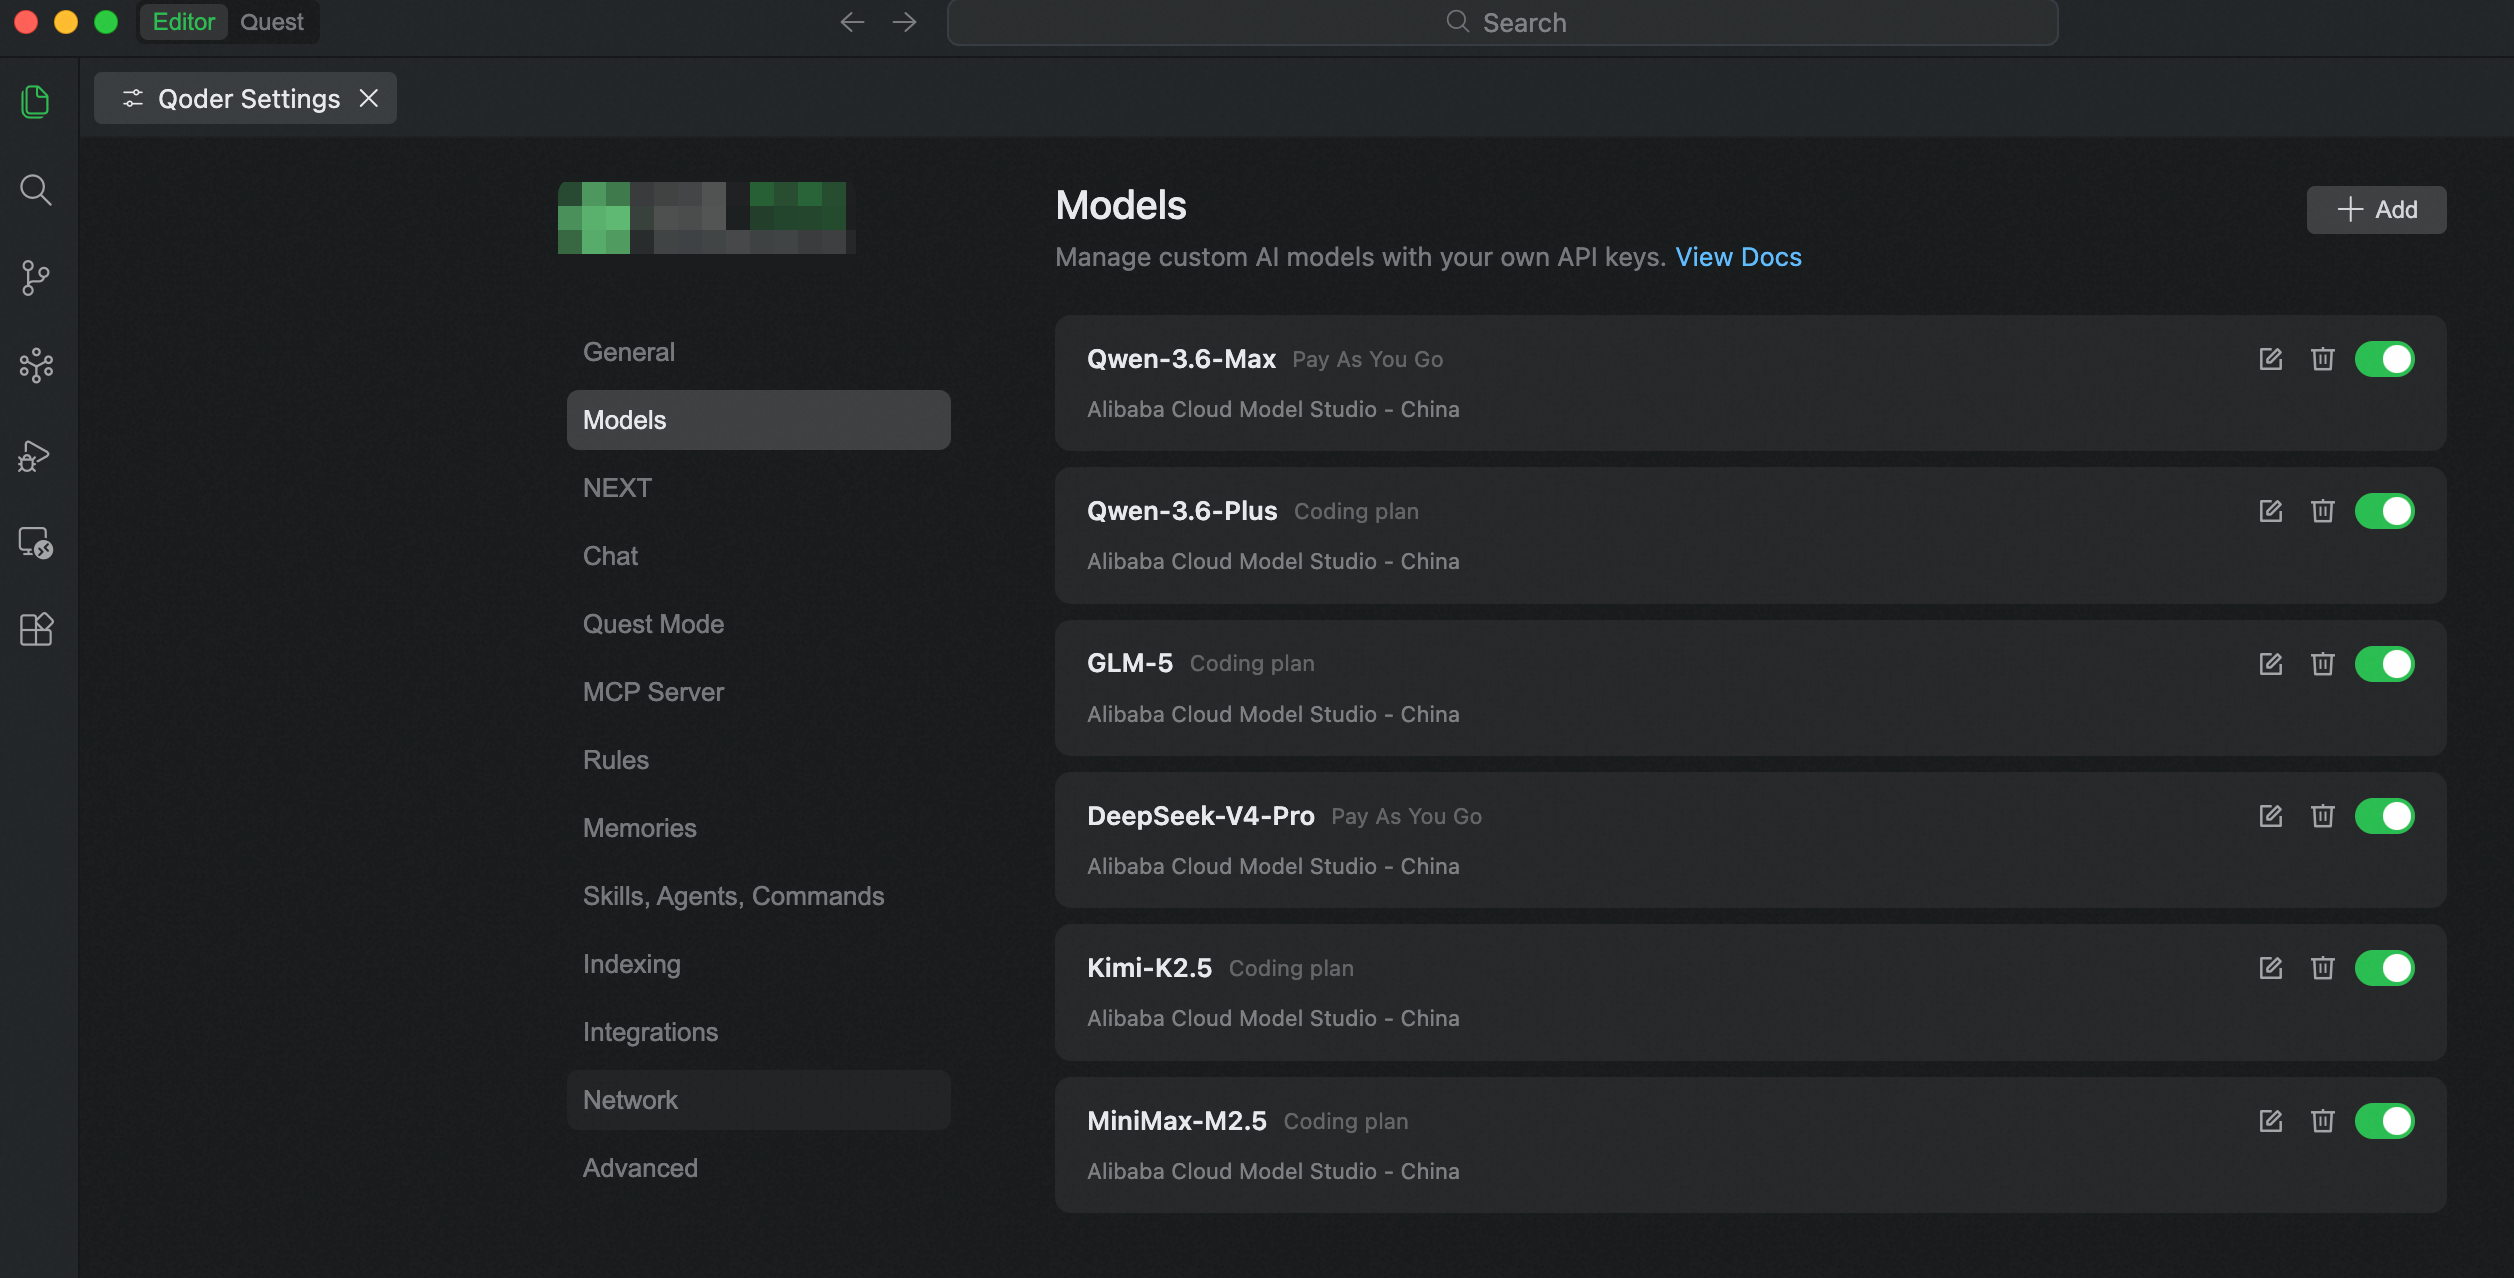Open the Source Control branch icon
Viewport: 2514px width, 1278px height.
pos(35,278)
